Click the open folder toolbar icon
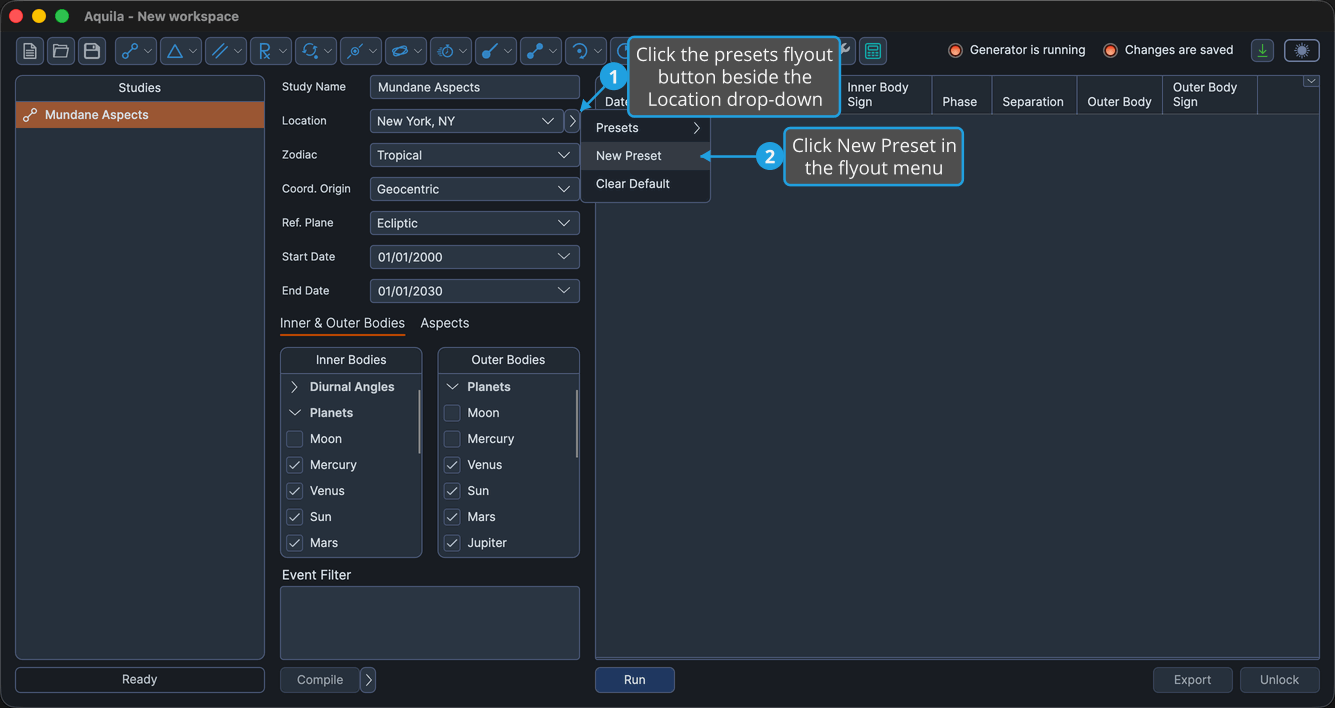This screenshot has height=708, width=1335. point(61,51)
